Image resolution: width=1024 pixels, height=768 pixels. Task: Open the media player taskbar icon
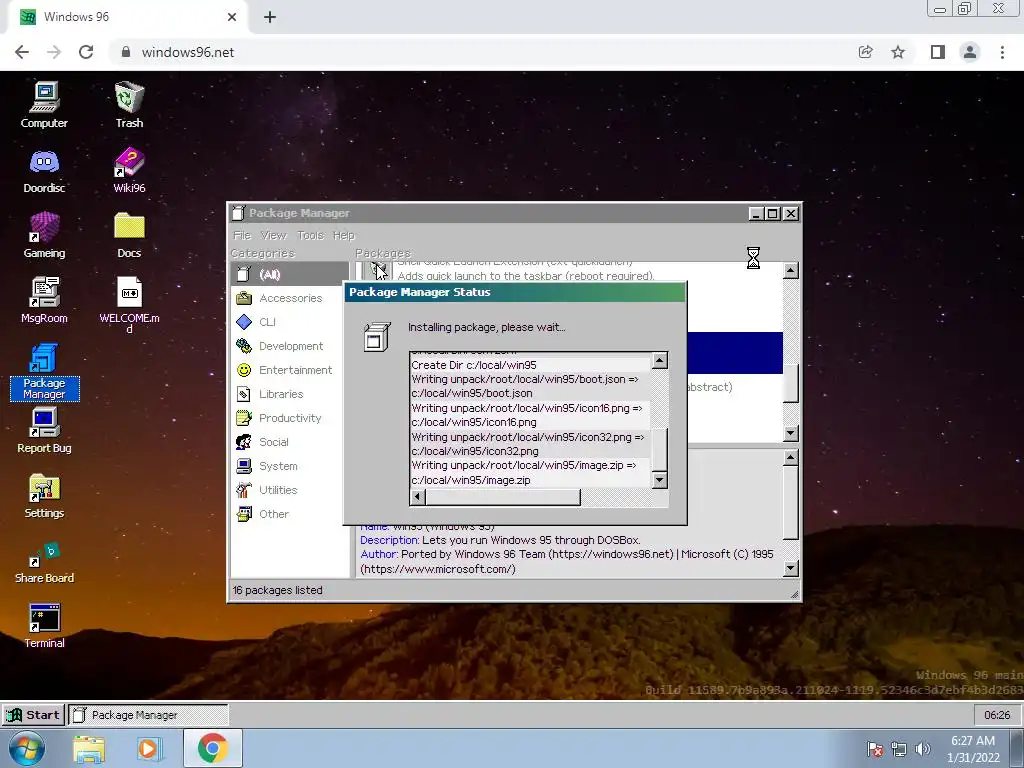point(149,748)
